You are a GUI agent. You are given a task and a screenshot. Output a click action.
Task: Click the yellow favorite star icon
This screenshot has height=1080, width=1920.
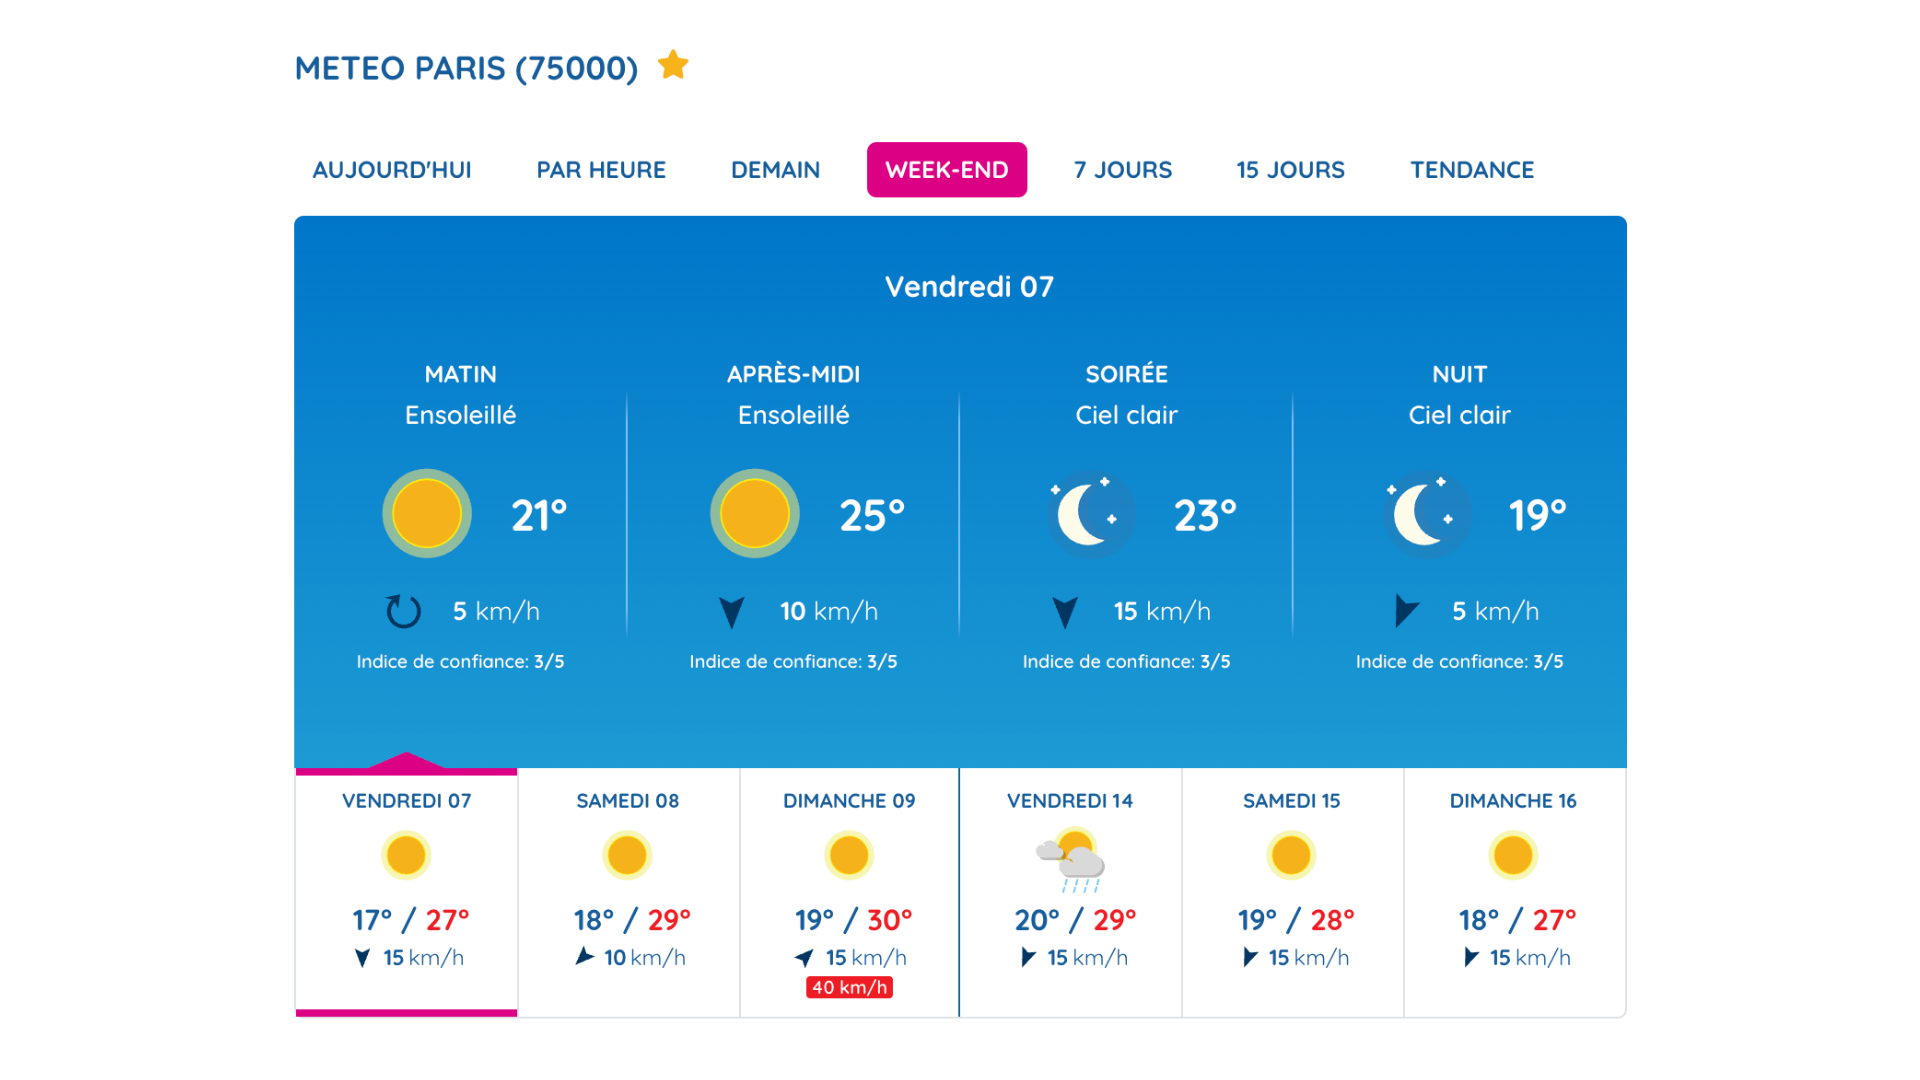pyautogui.click(x=673, y=65)
